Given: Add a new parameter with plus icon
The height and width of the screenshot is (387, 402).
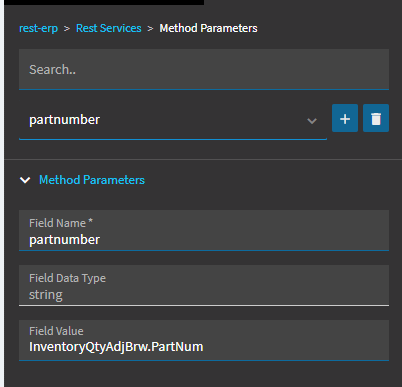Looking at the screenshot, I should 345,118.
